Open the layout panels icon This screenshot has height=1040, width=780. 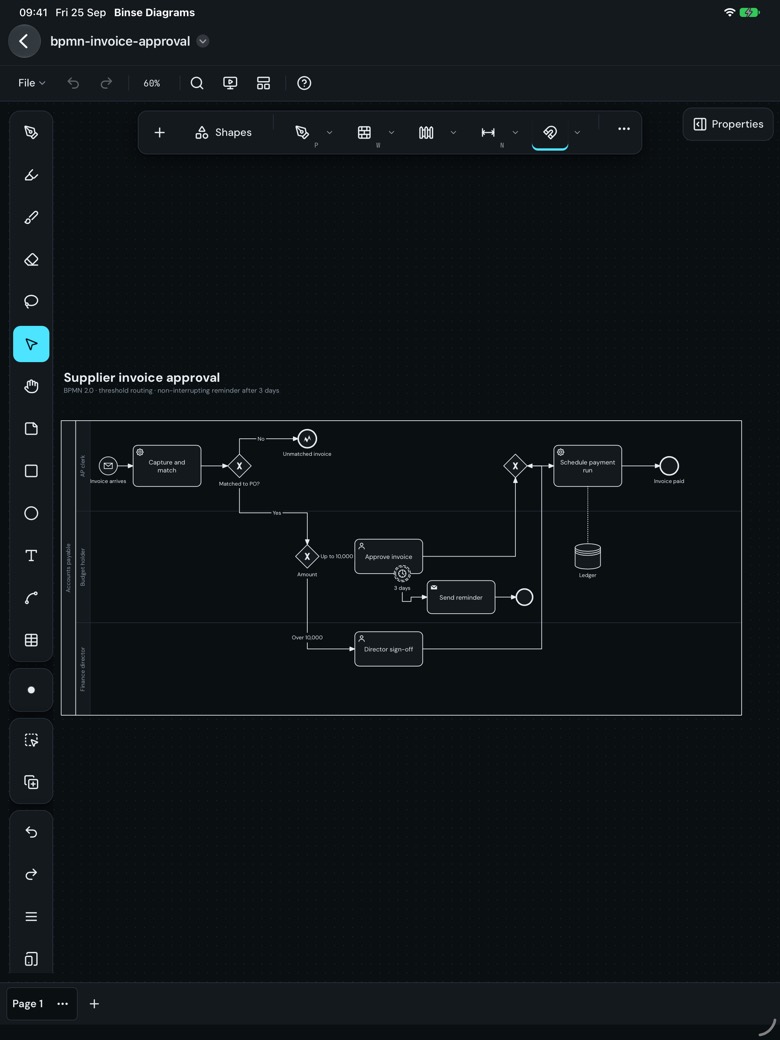pos(263,83)
